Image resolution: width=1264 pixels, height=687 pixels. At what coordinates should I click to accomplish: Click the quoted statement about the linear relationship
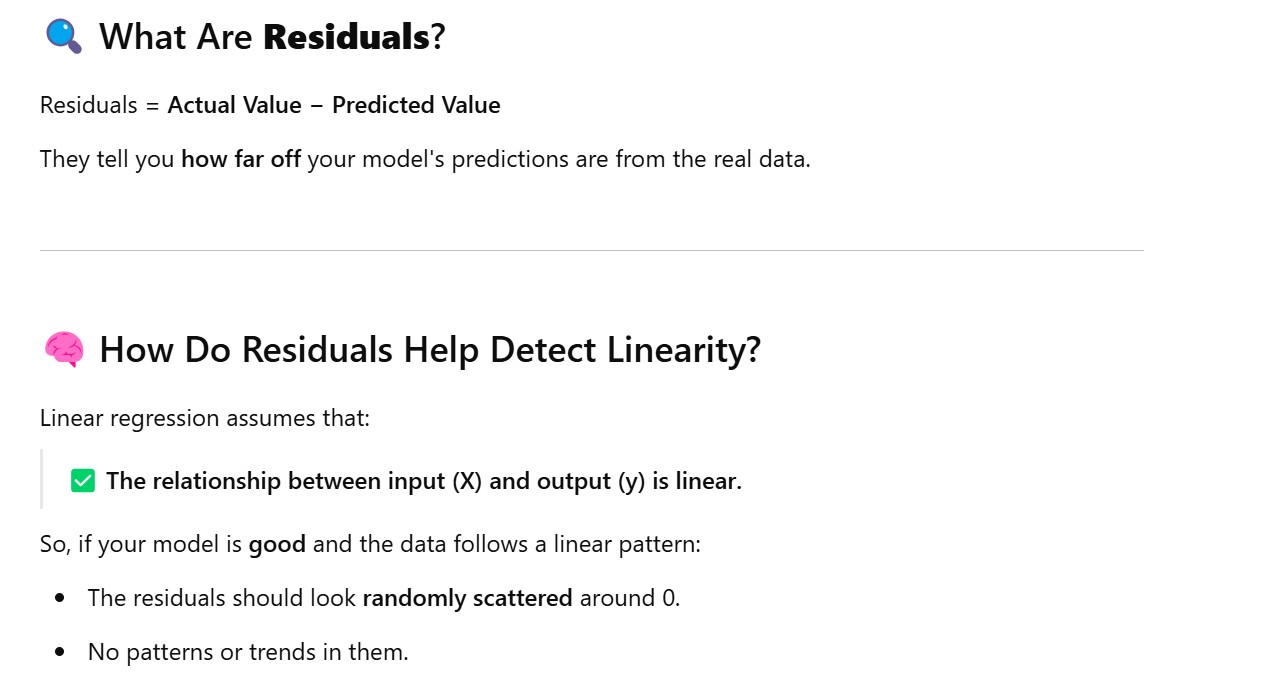click(424, 481)
